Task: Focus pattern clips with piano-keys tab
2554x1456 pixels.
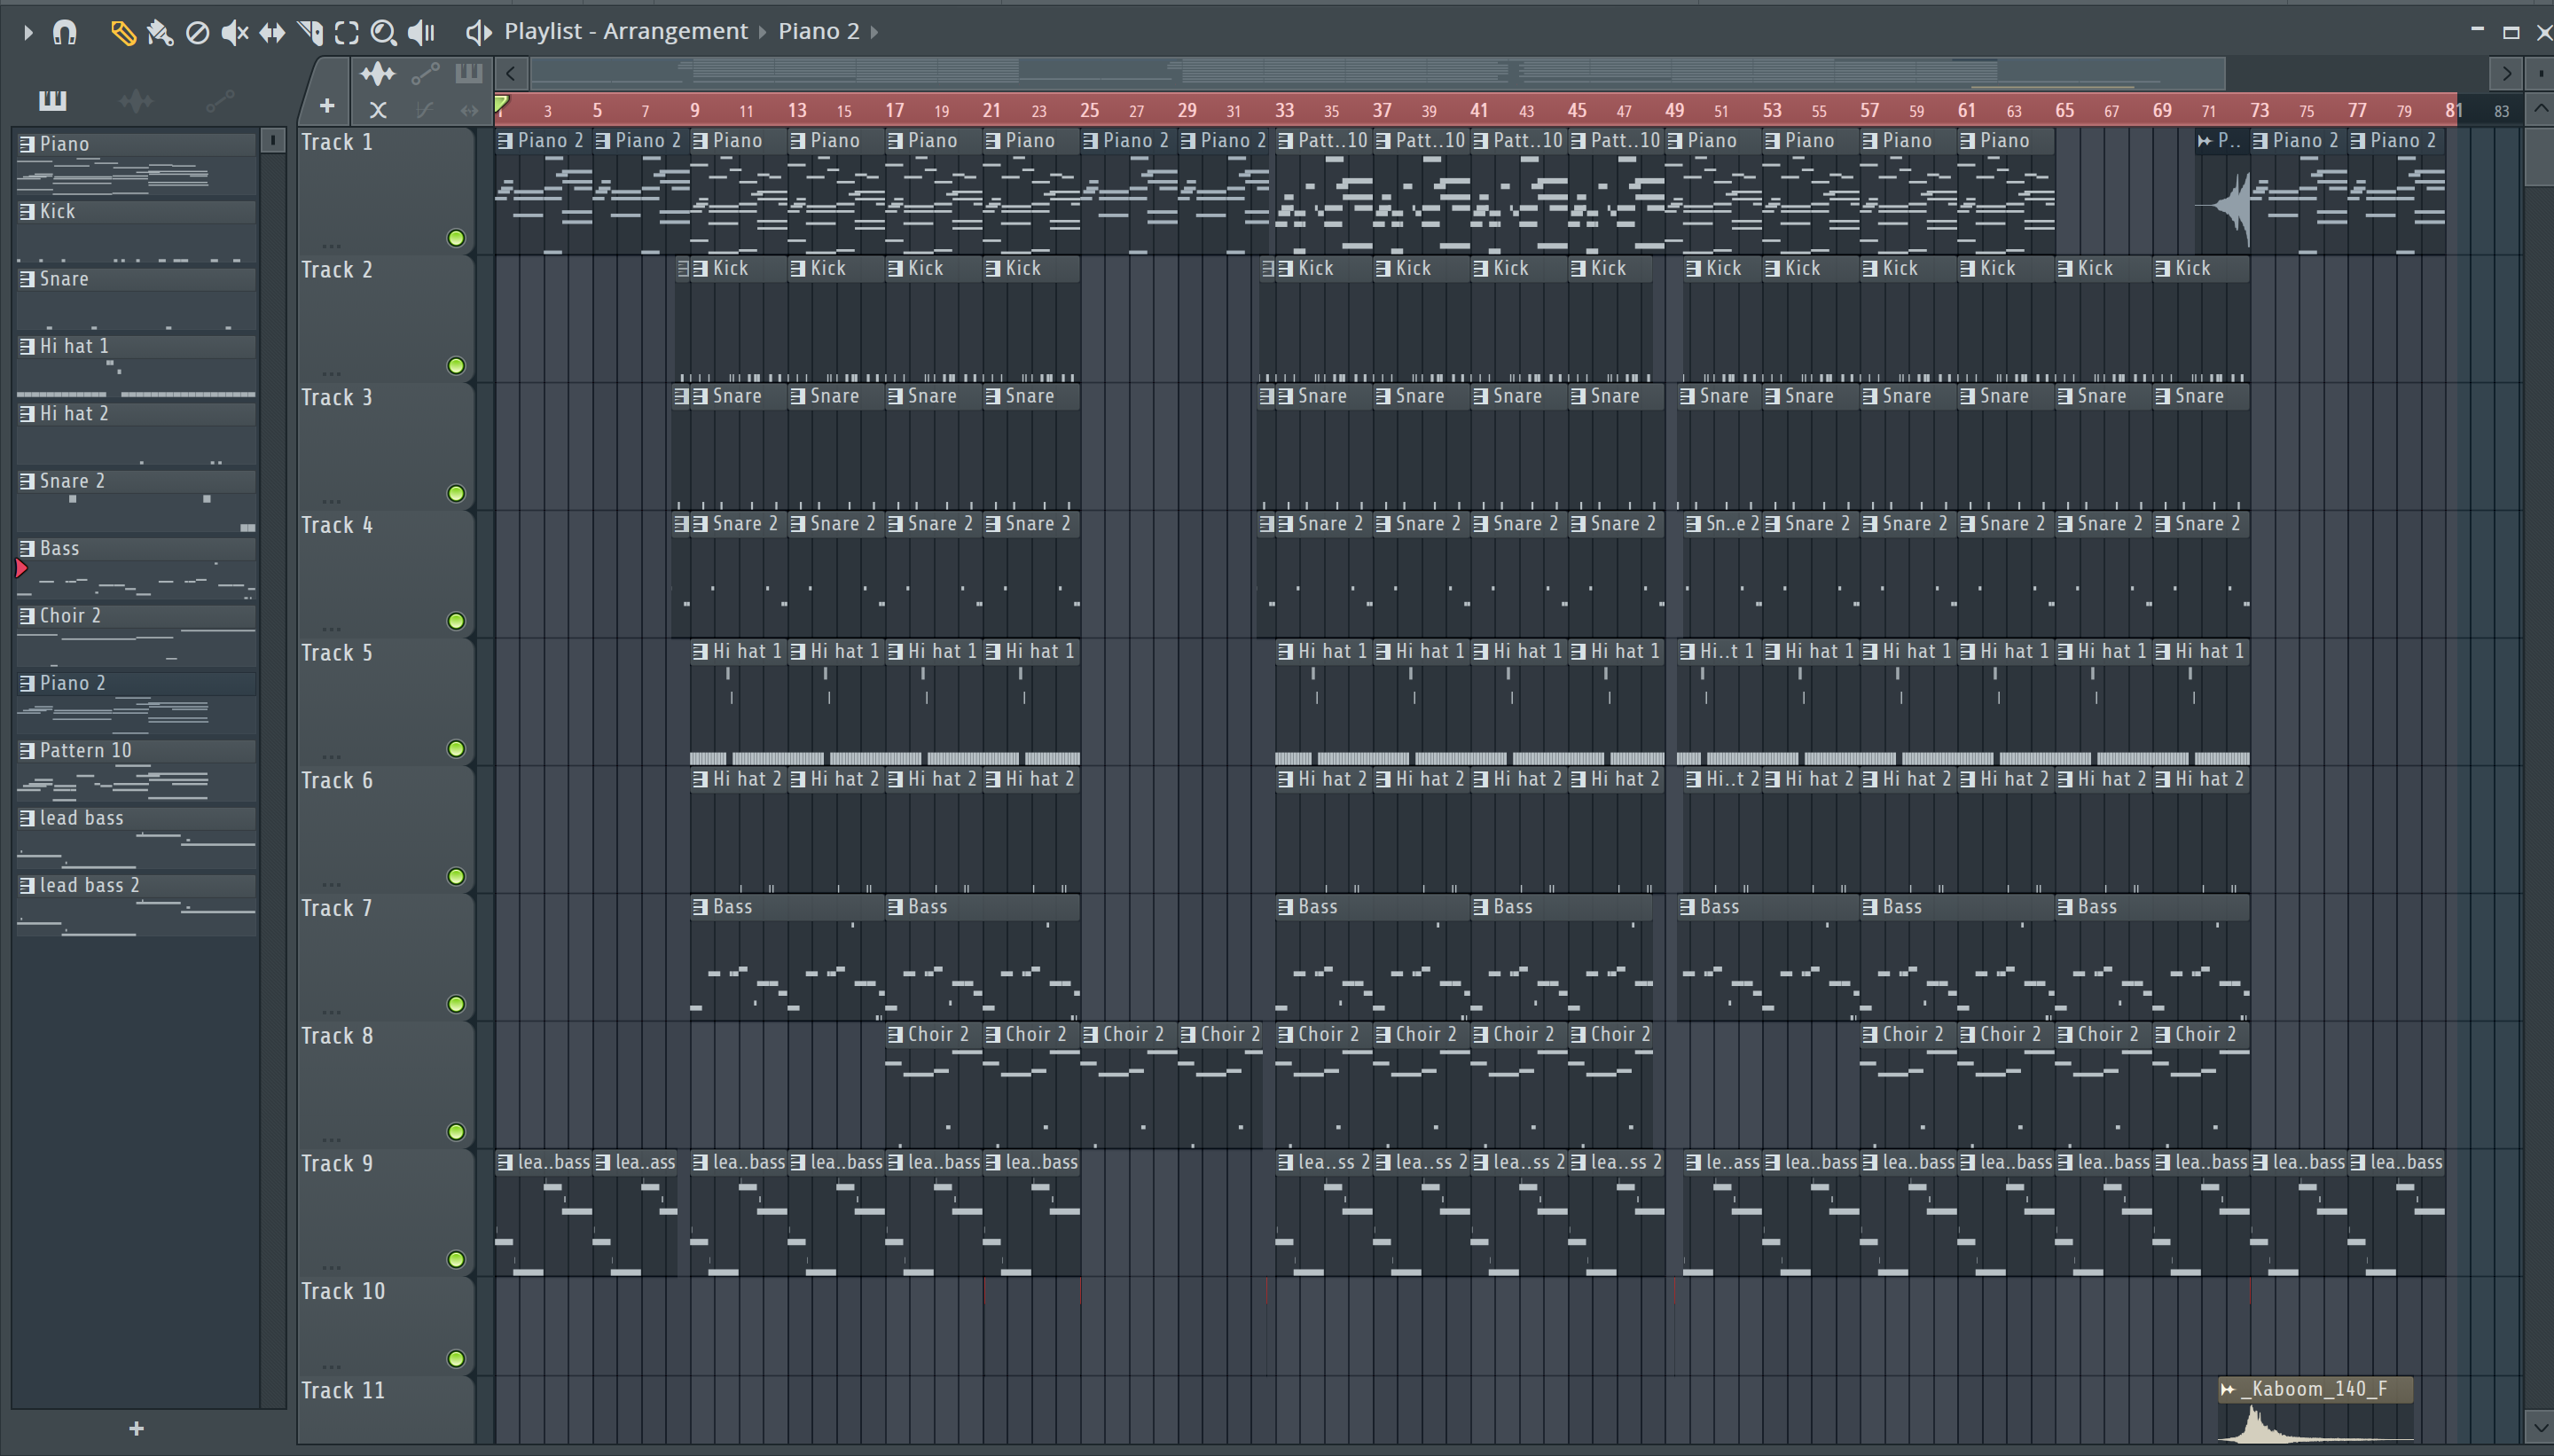Action: pos(469,73)
